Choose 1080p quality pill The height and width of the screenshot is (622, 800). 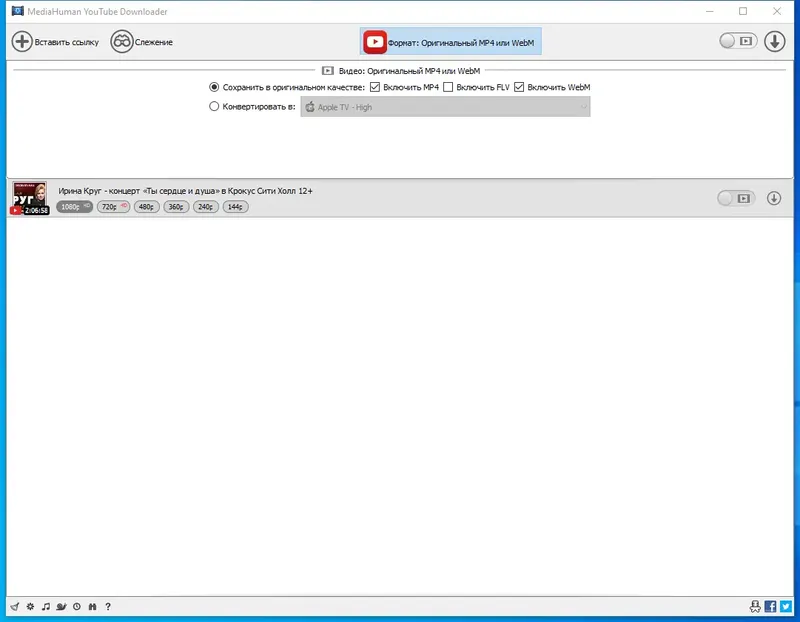[74, 207]
